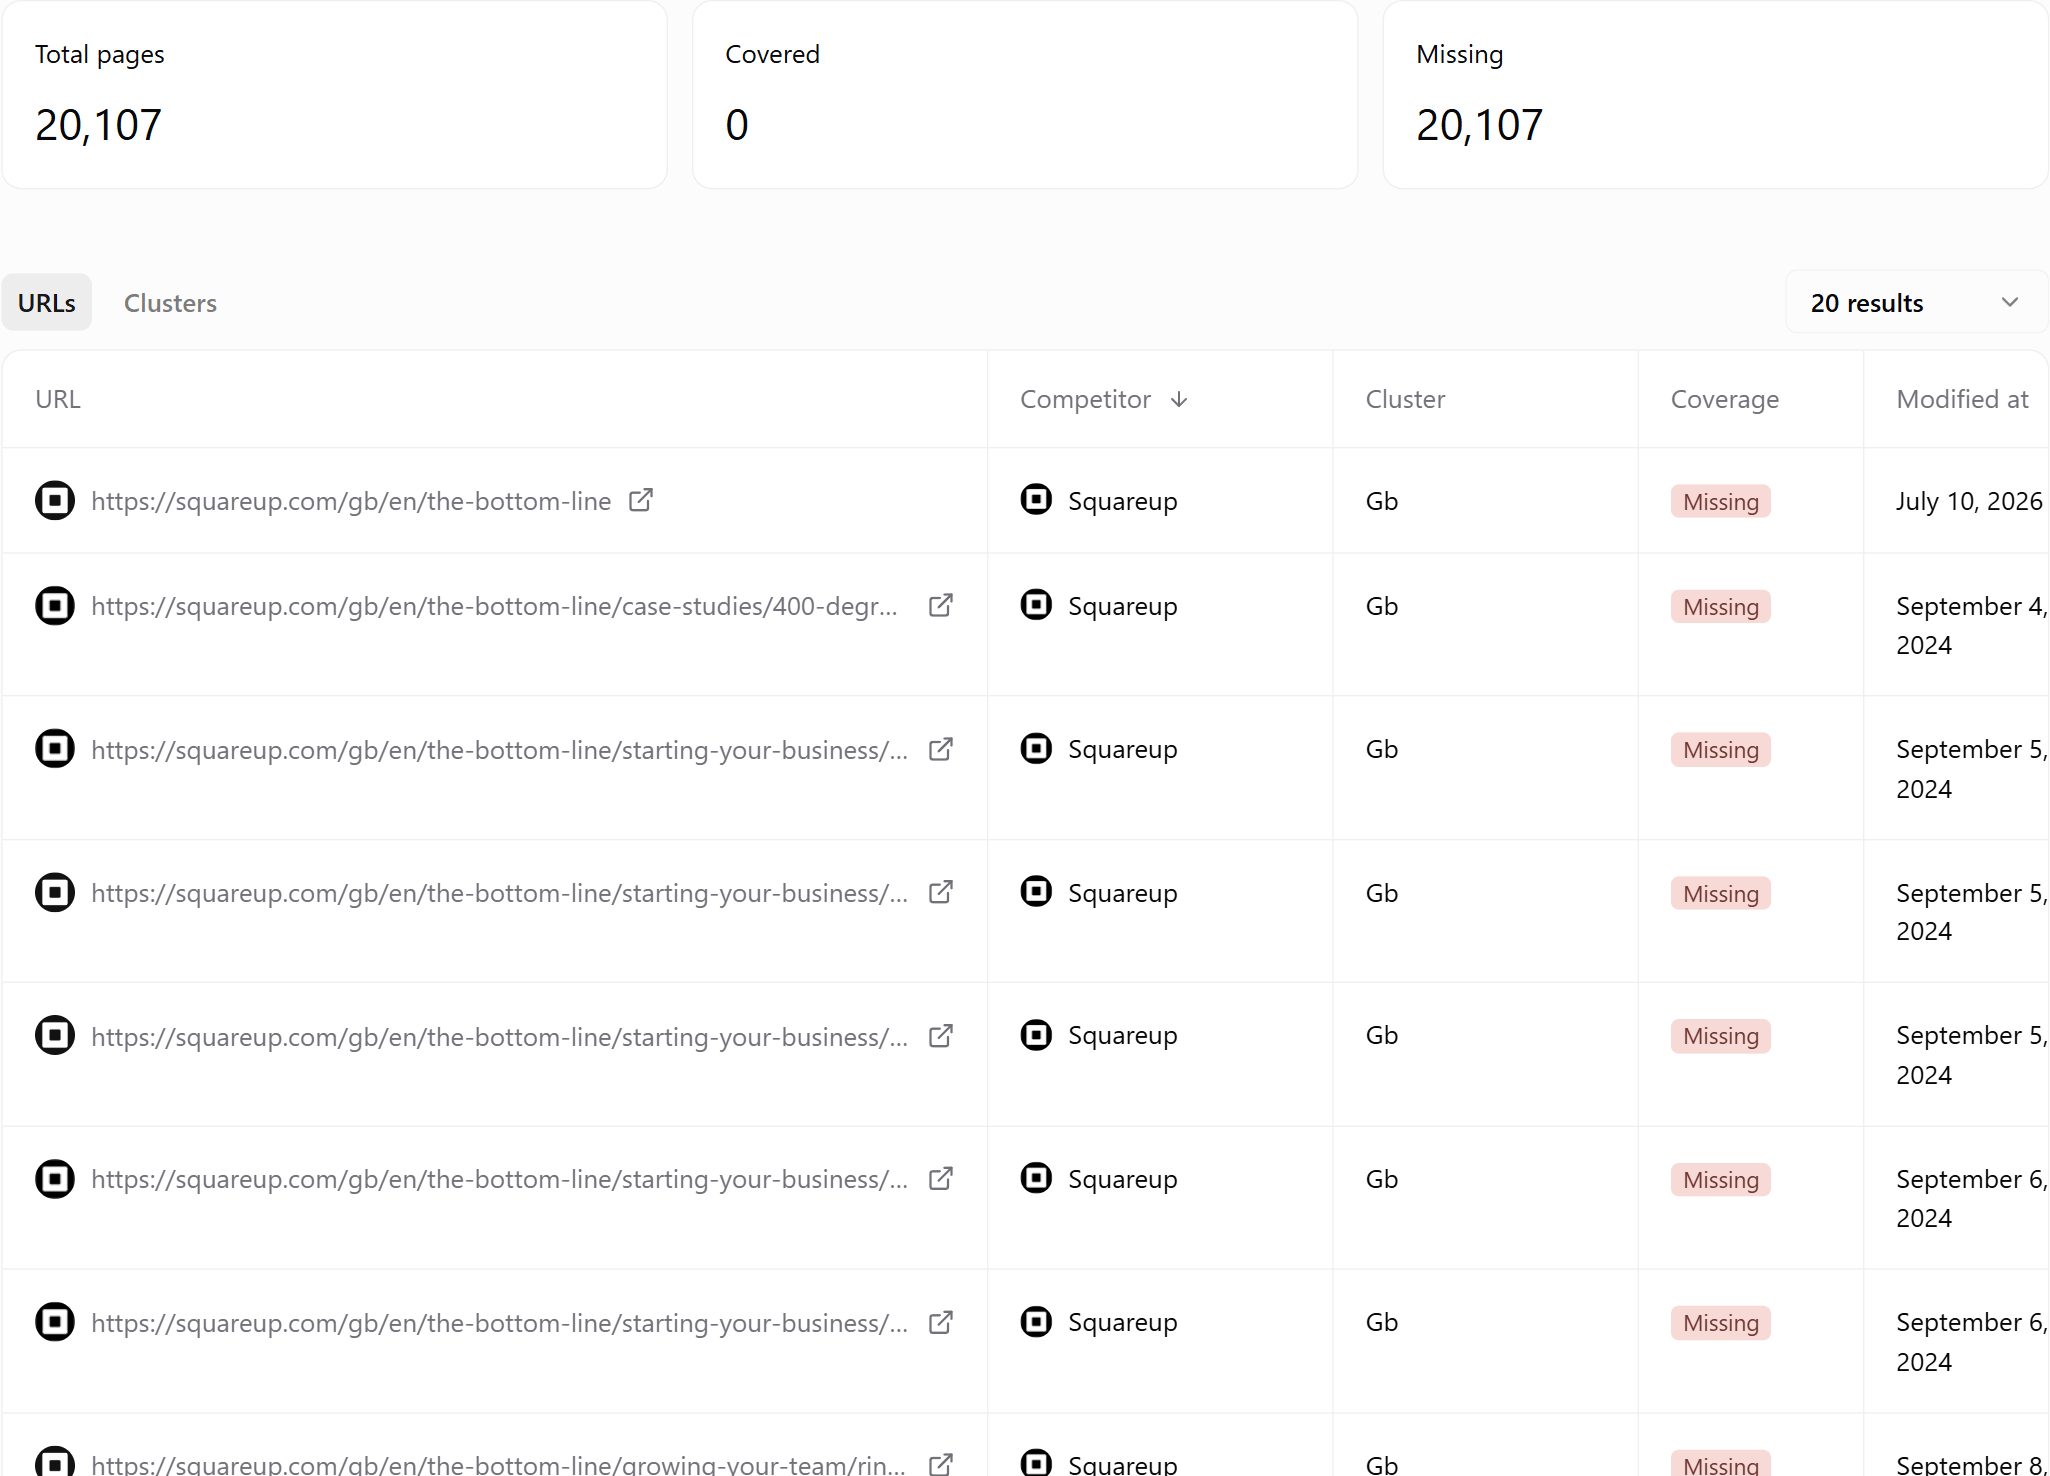This screenshot has width=2050, height=1476.
Task: Open the case-studies/400-degr URL link
Action: (x=494, y=606)
